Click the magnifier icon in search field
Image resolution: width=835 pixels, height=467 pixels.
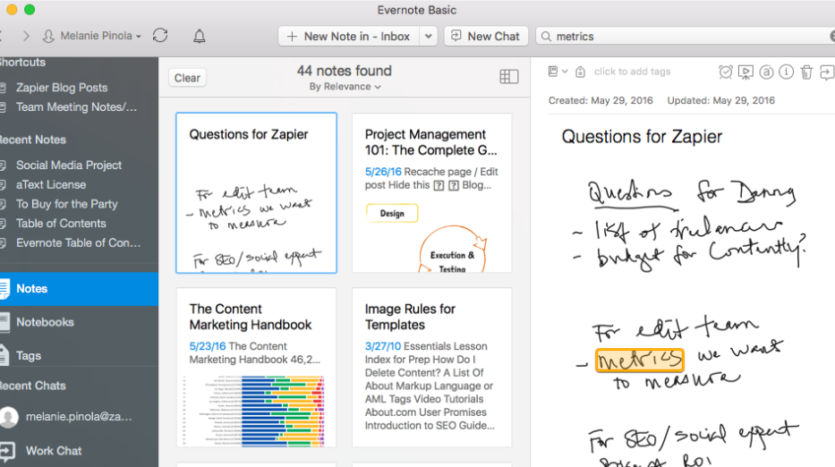(546, 36)
